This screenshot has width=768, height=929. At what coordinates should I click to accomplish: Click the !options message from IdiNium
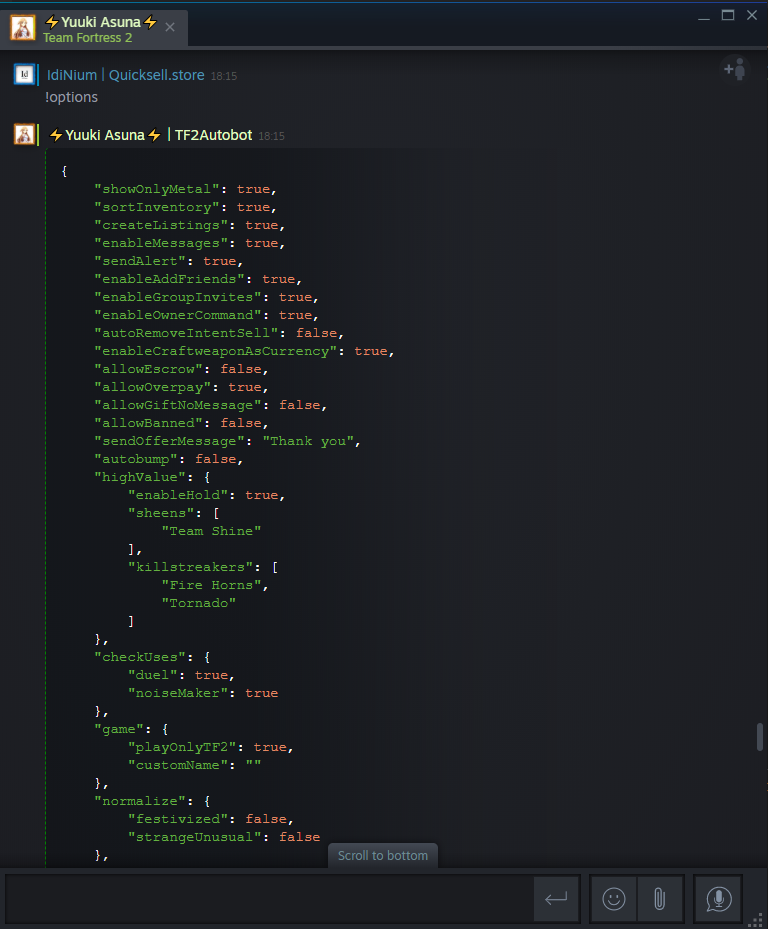71,97
